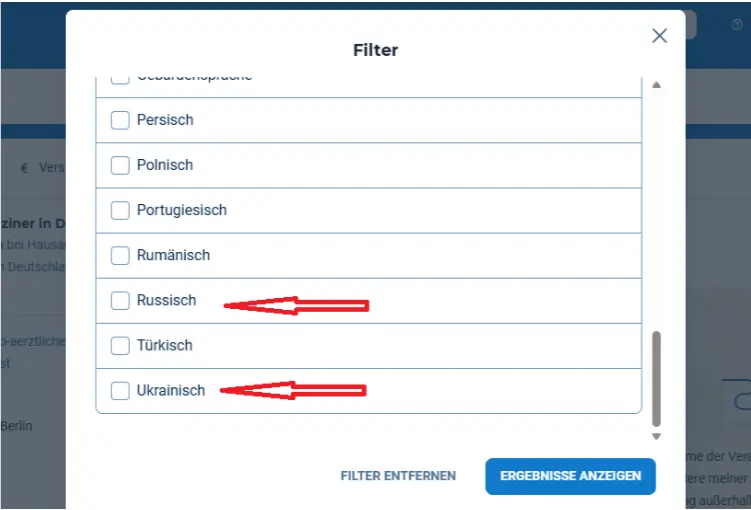Click the help icon in the top-right header
This screenshot has width=751, height=510.
click(x=737, y=24)
